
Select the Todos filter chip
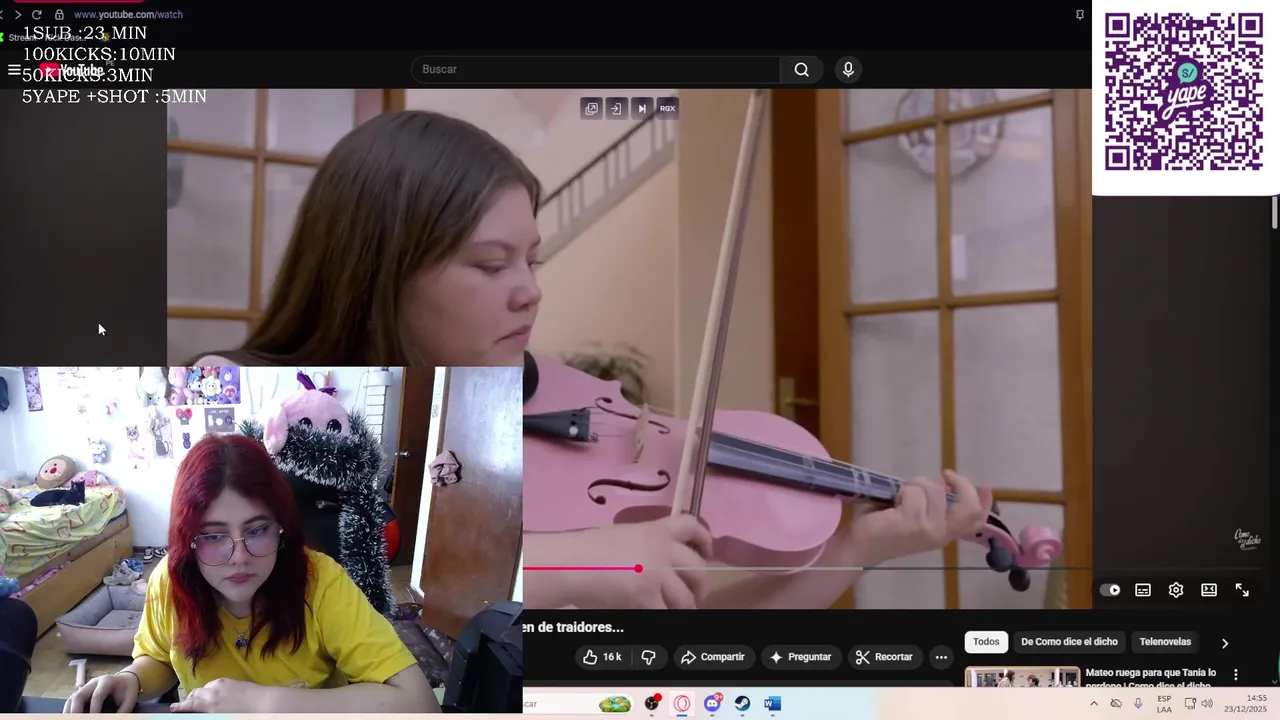(x=986, y=642)
